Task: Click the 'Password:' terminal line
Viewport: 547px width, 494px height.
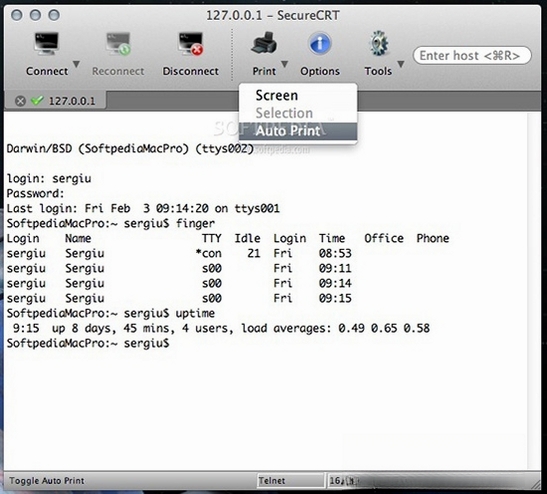Action: point(36,193)
